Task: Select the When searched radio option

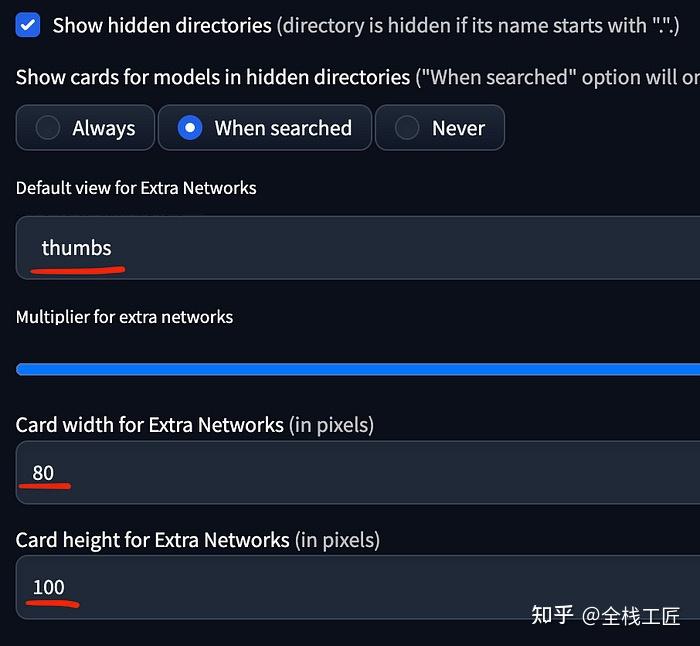Action: [x=265, y=128]
